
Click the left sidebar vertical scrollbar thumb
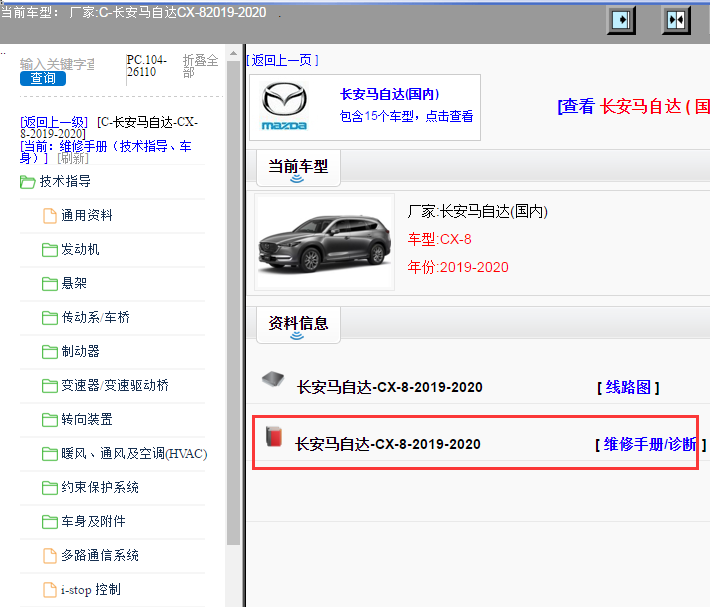[233, 302]
